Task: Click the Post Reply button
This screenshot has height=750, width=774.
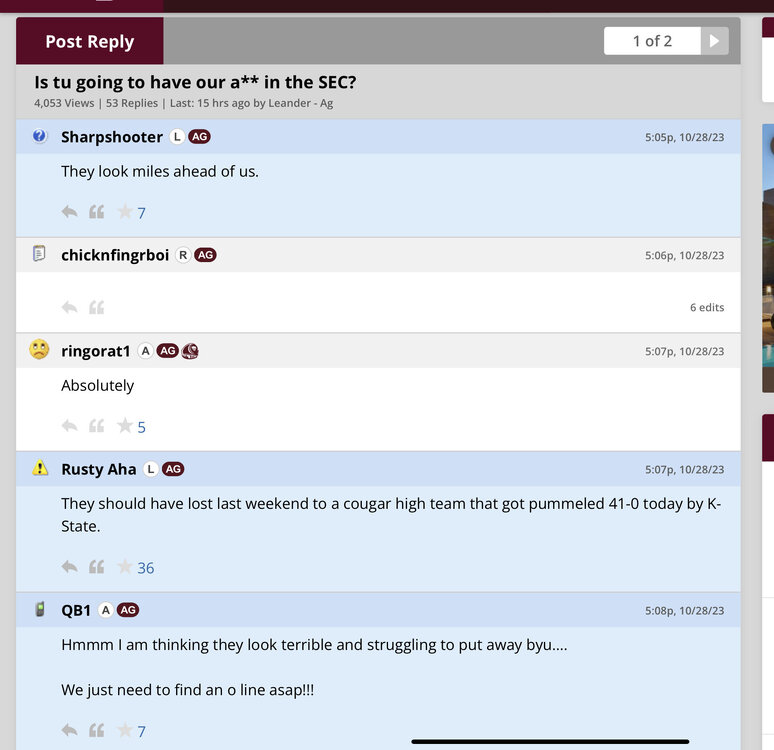Action: point(89,41)
